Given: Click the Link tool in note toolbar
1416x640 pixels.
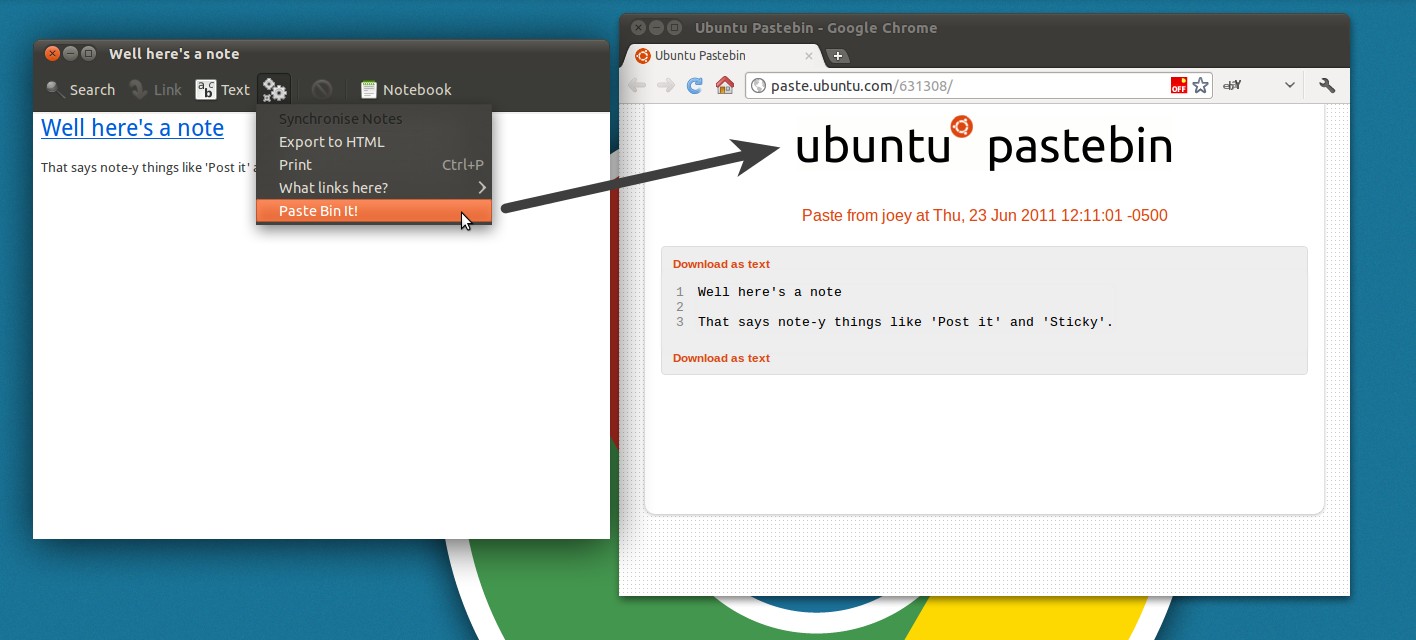Looking at the screenshot, I should click(x=155, y=90).
